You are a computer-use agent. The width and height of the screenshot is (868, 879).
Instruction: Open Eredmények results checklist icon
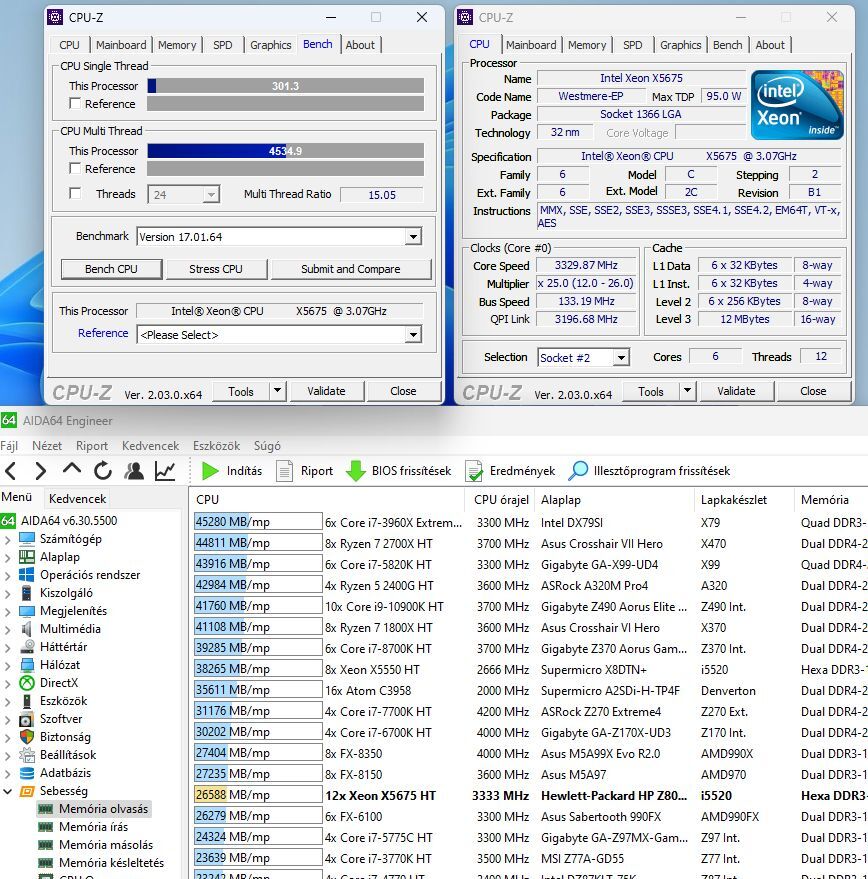coord(474,471)
